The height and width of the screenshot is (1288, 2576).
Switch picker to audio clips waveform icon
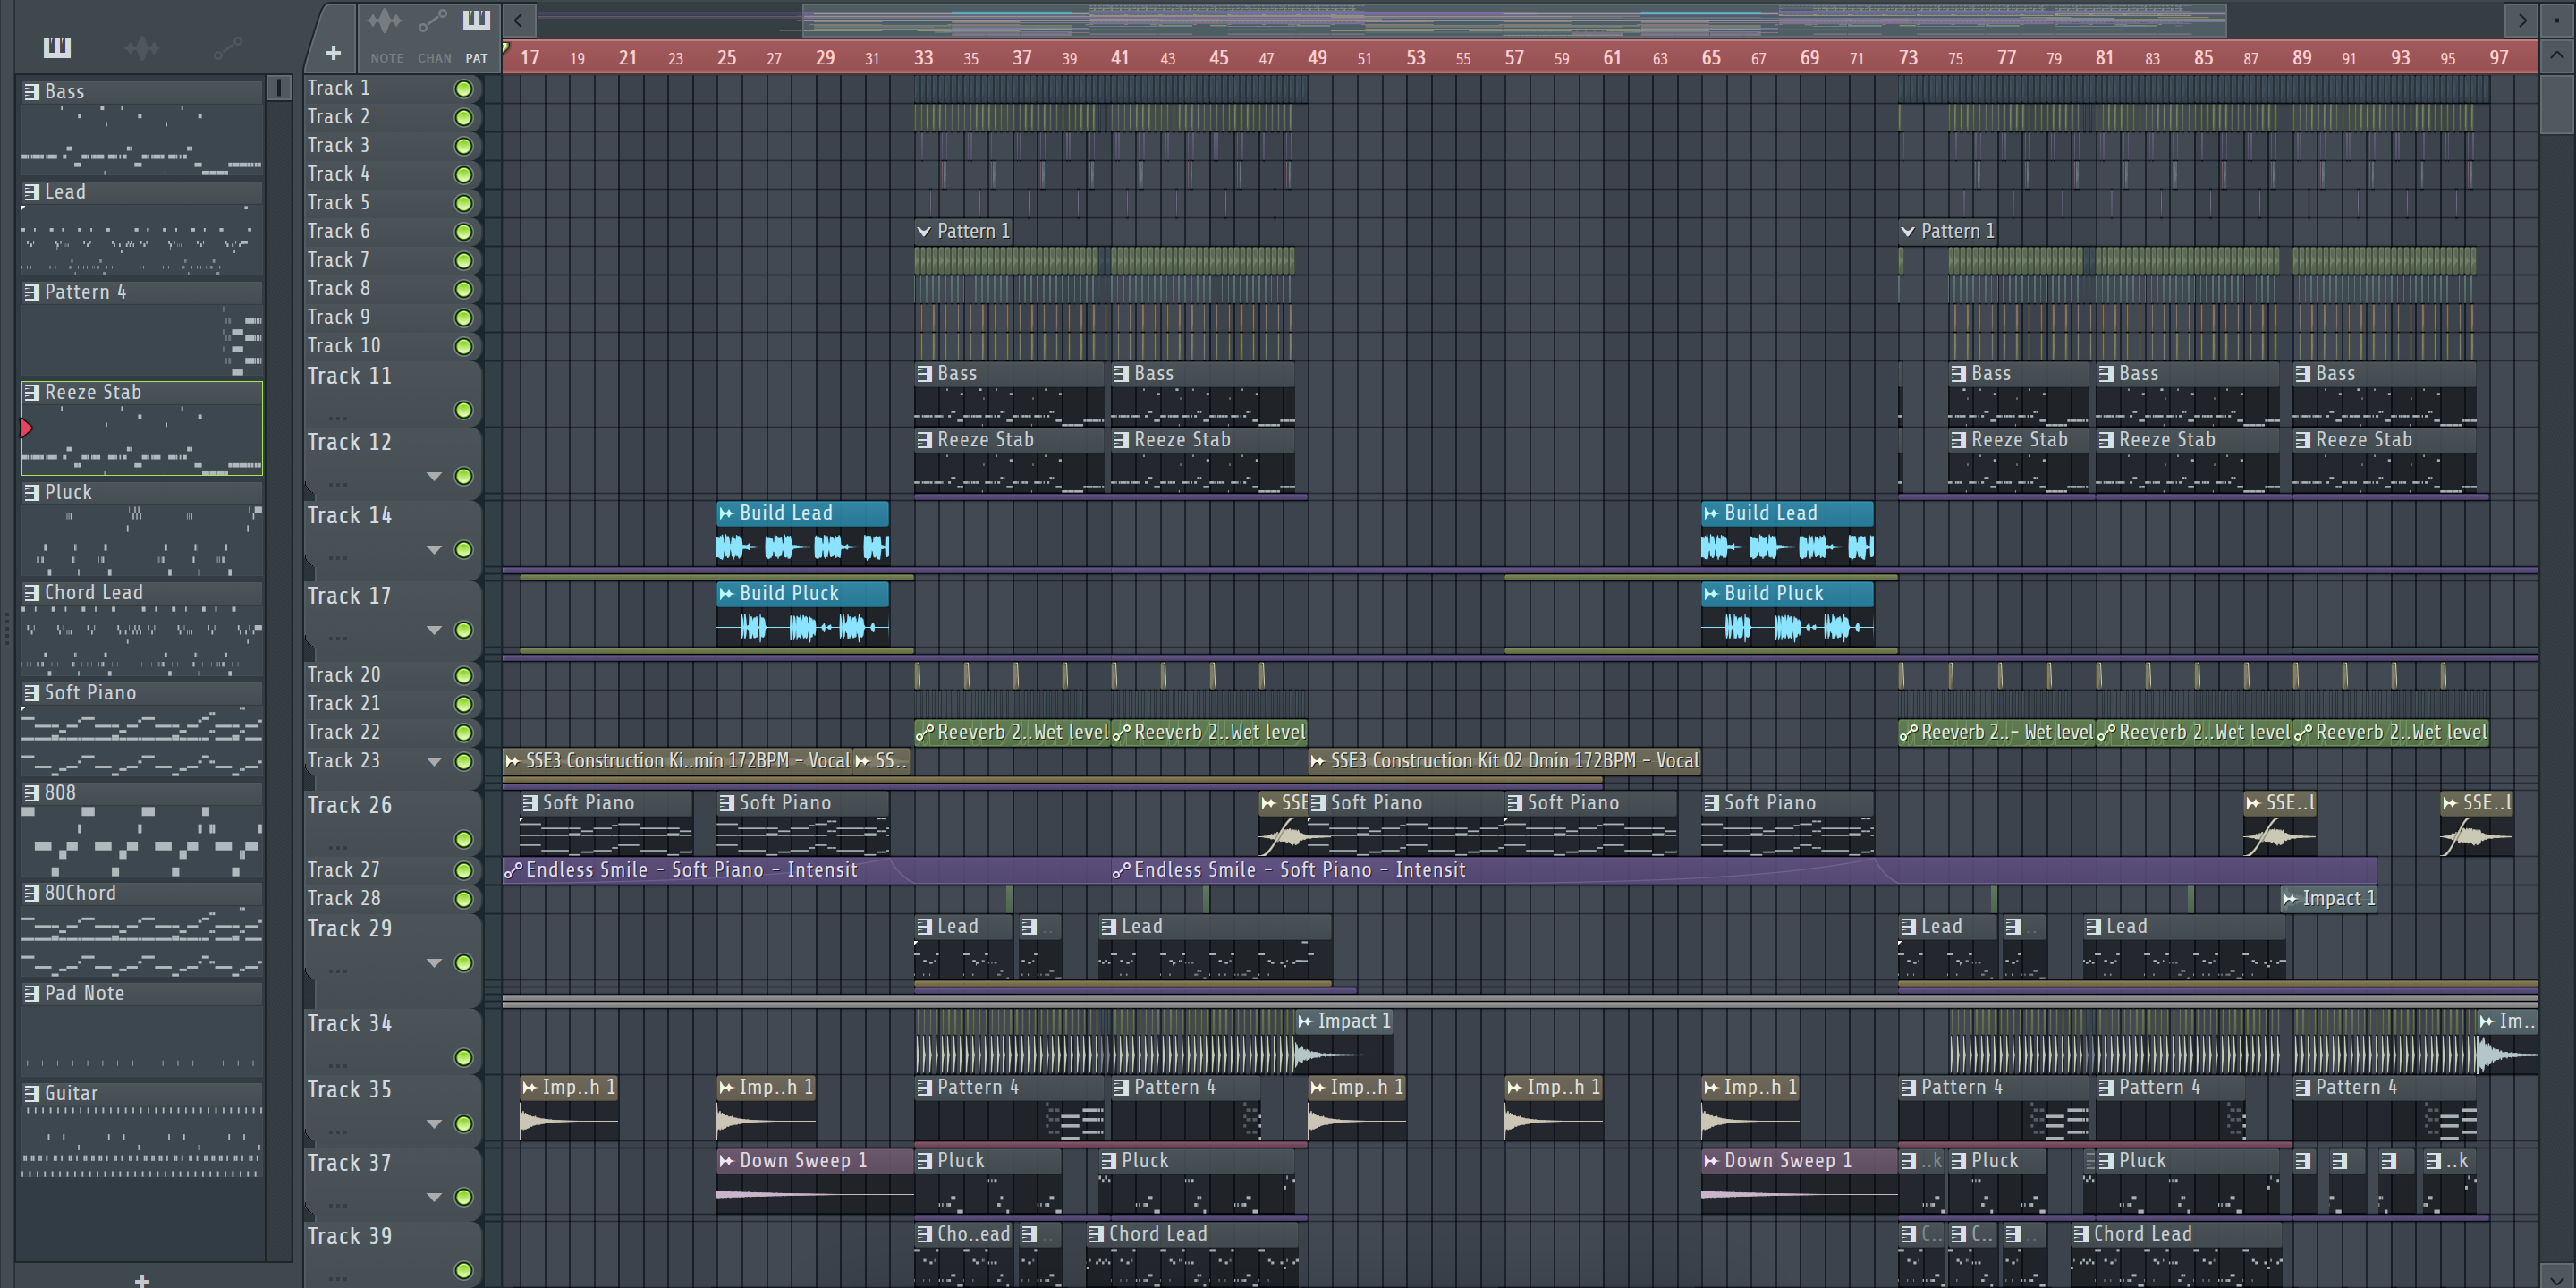tap(142, 47)
